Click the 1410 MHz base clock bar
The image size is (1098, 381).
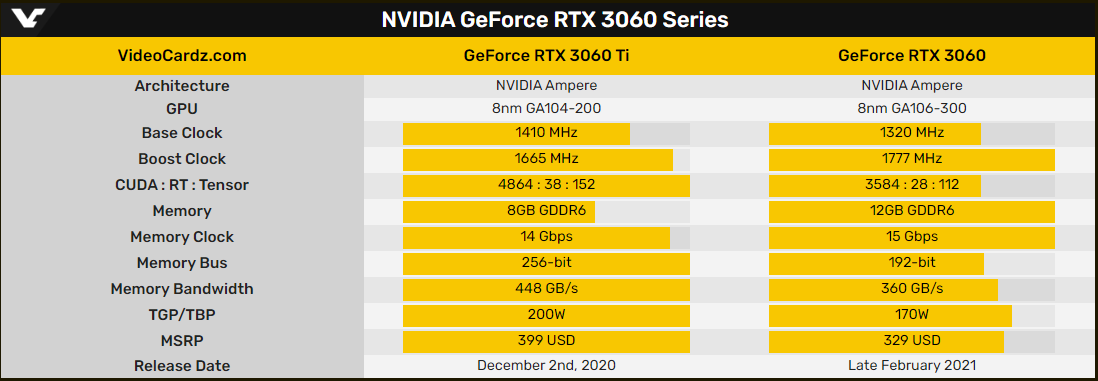516,134
